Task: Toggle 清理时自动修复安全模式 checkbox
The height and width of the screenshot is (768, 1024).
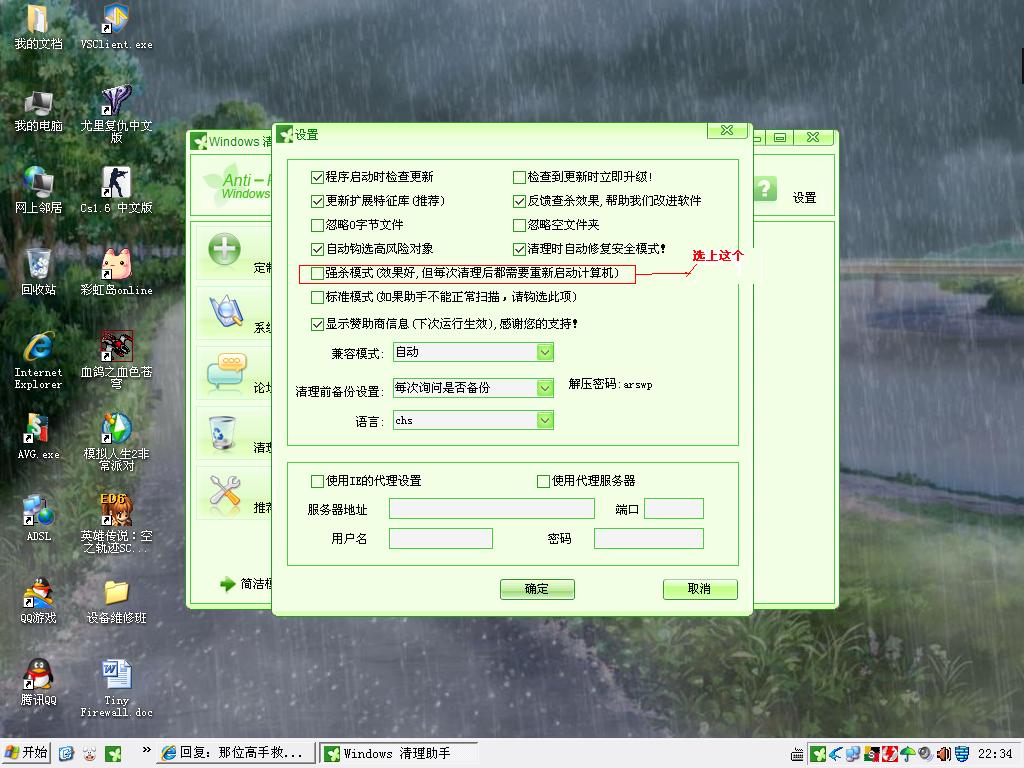Action: [519, 249]
